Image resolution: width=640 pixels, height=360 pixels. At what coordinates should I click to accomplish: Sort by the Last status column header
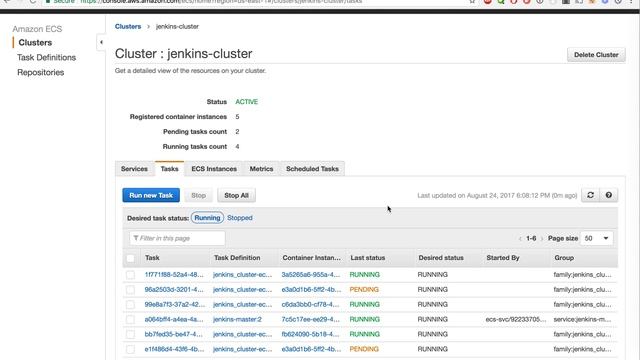[367, 258]
